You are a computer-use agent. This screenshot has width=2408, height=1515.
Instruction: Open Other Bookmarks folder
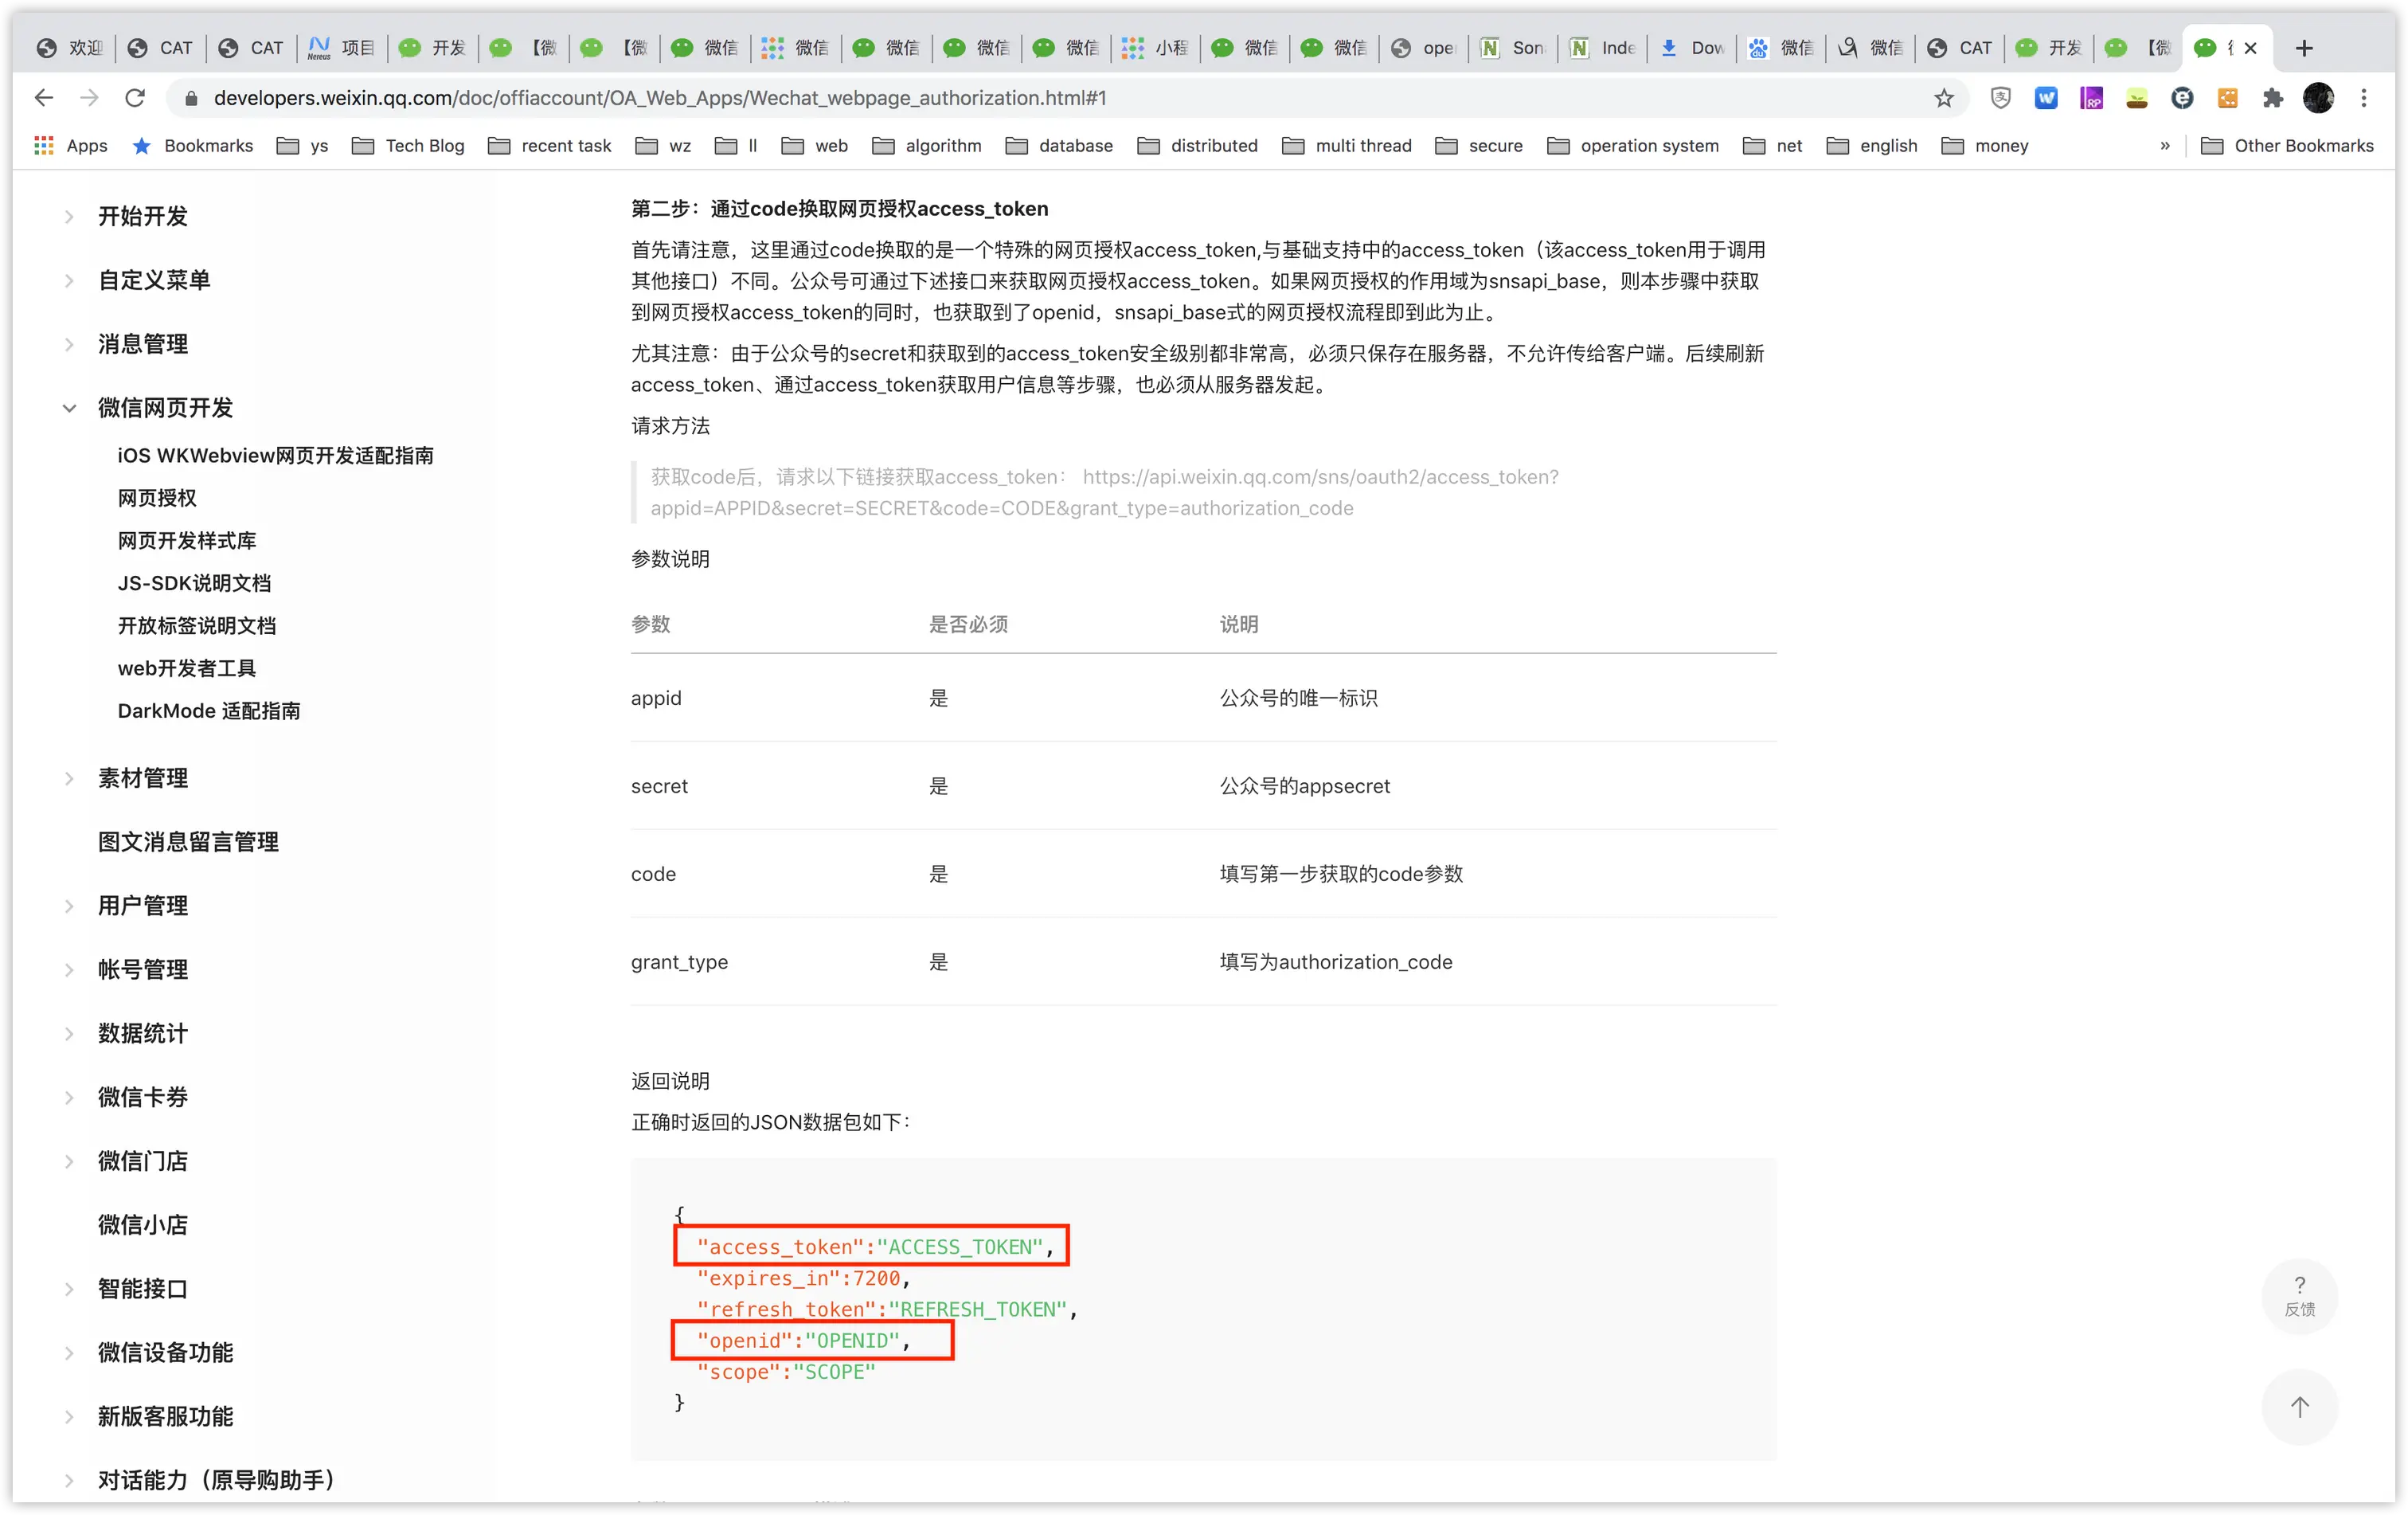(2287, 146)
